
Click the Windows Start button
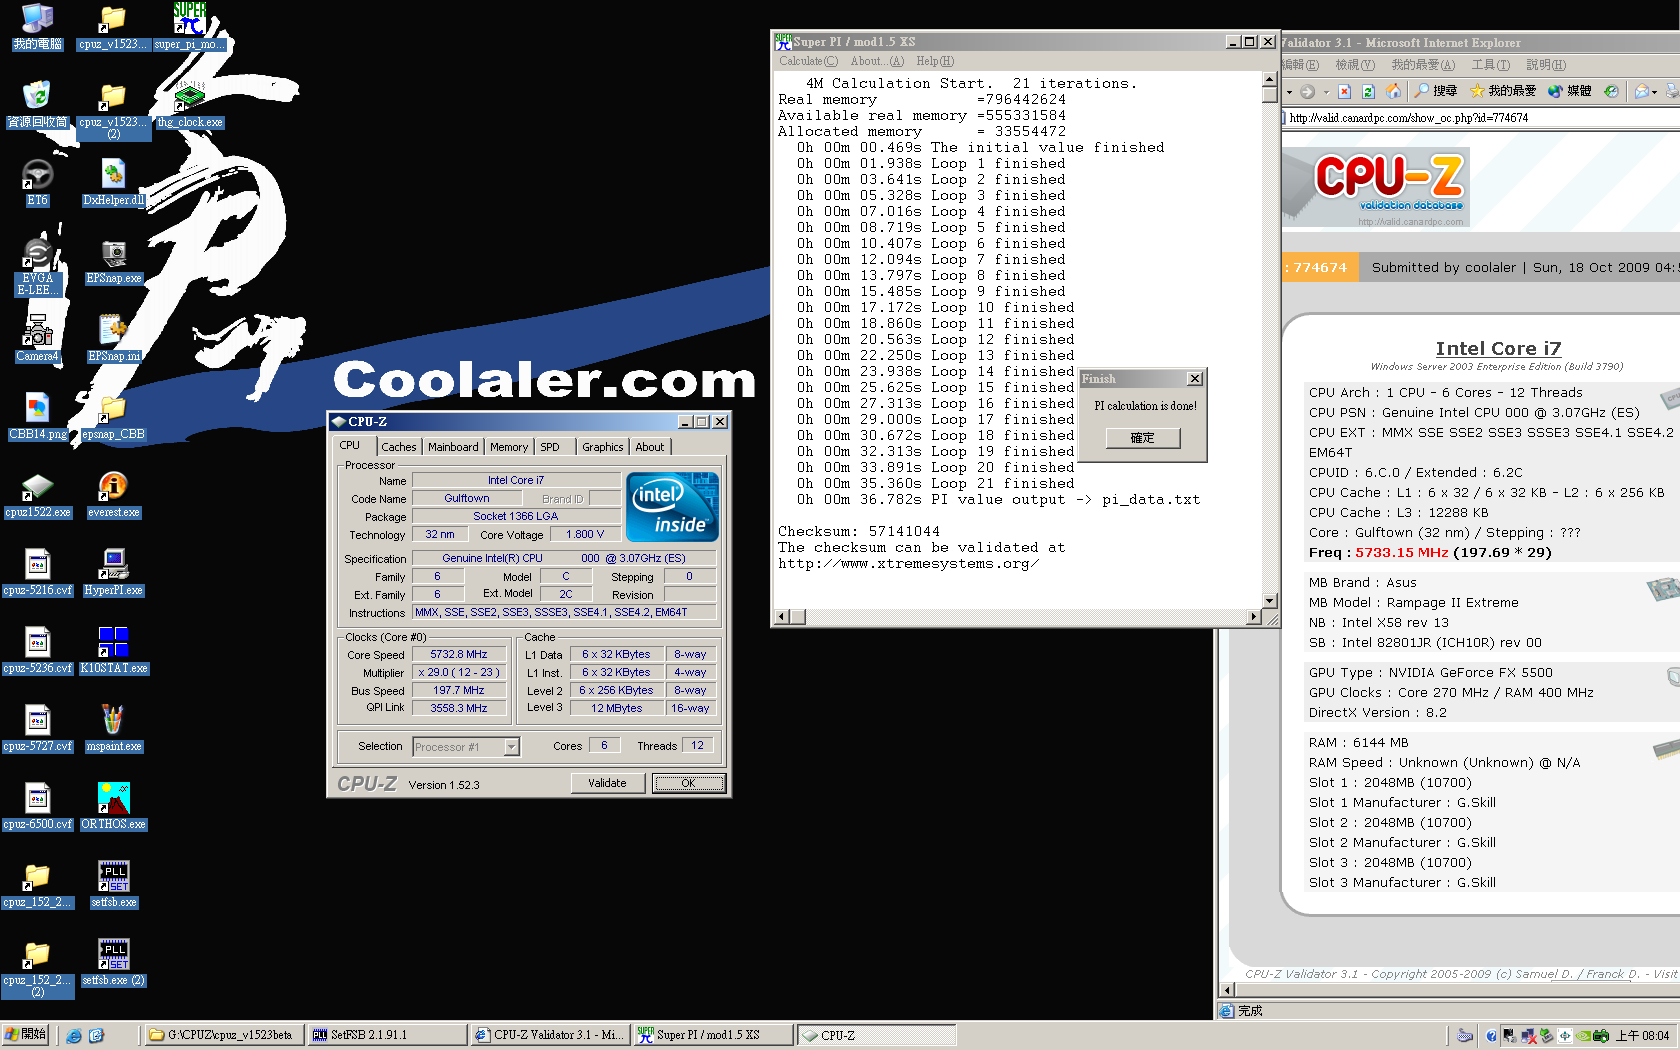pos(26,1035)
